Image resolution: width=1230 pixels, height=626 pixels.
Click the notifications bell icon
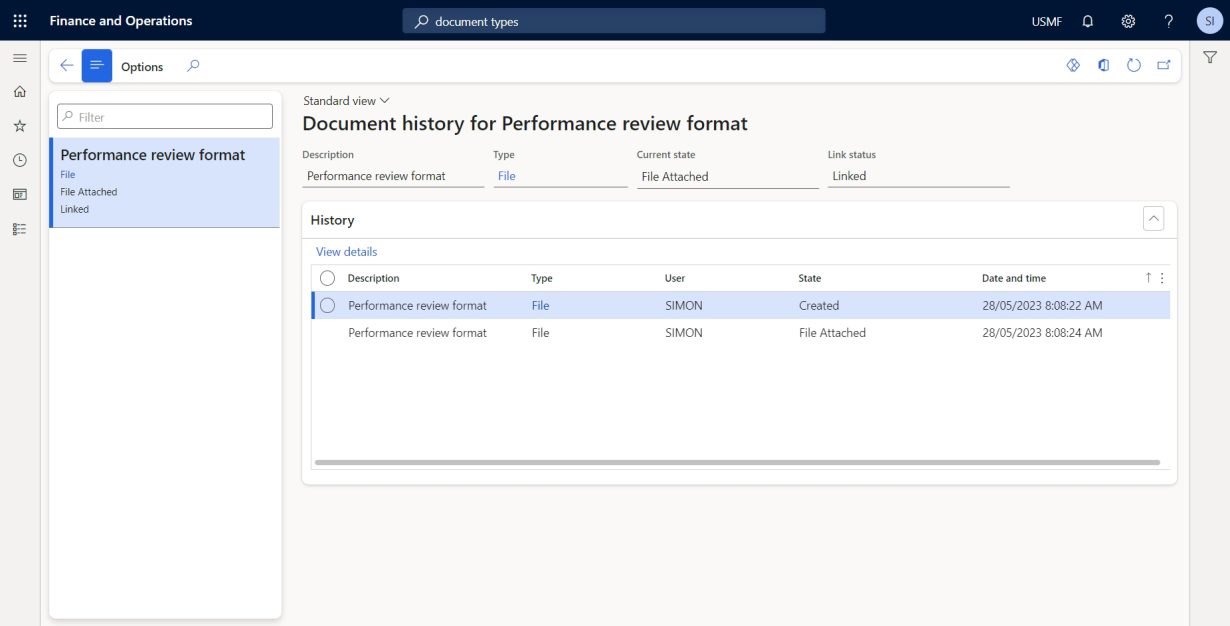(1086, 20)
